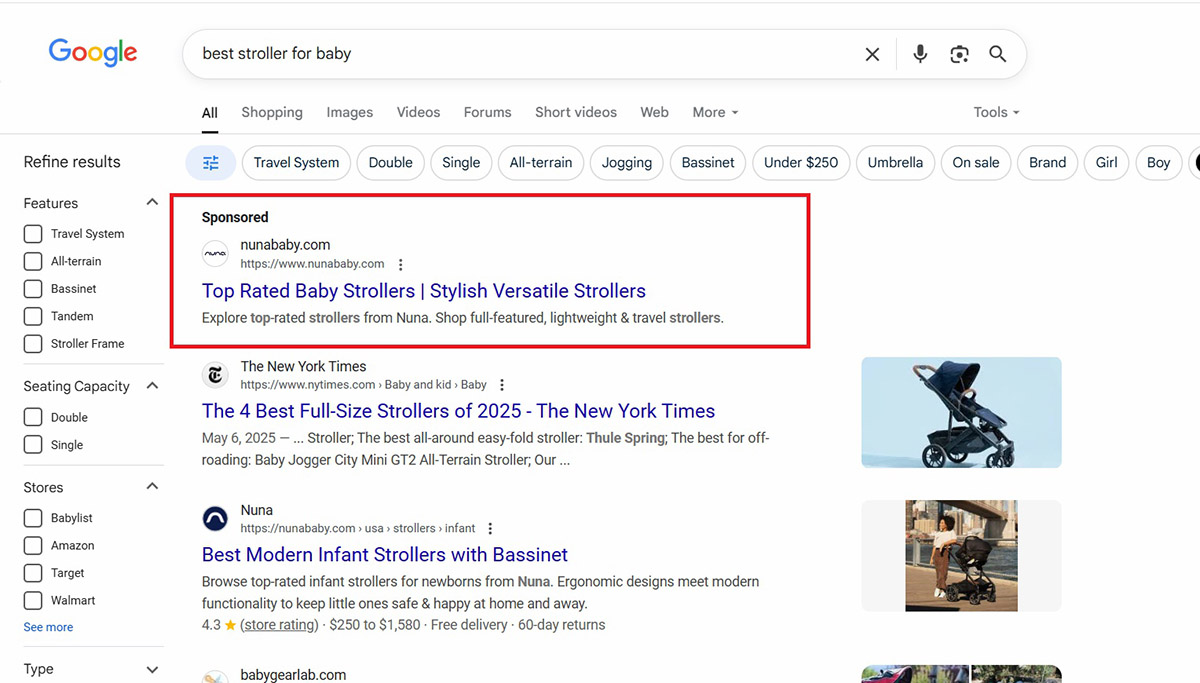Check the Bassinet feature checkbox

coord(34,288)
